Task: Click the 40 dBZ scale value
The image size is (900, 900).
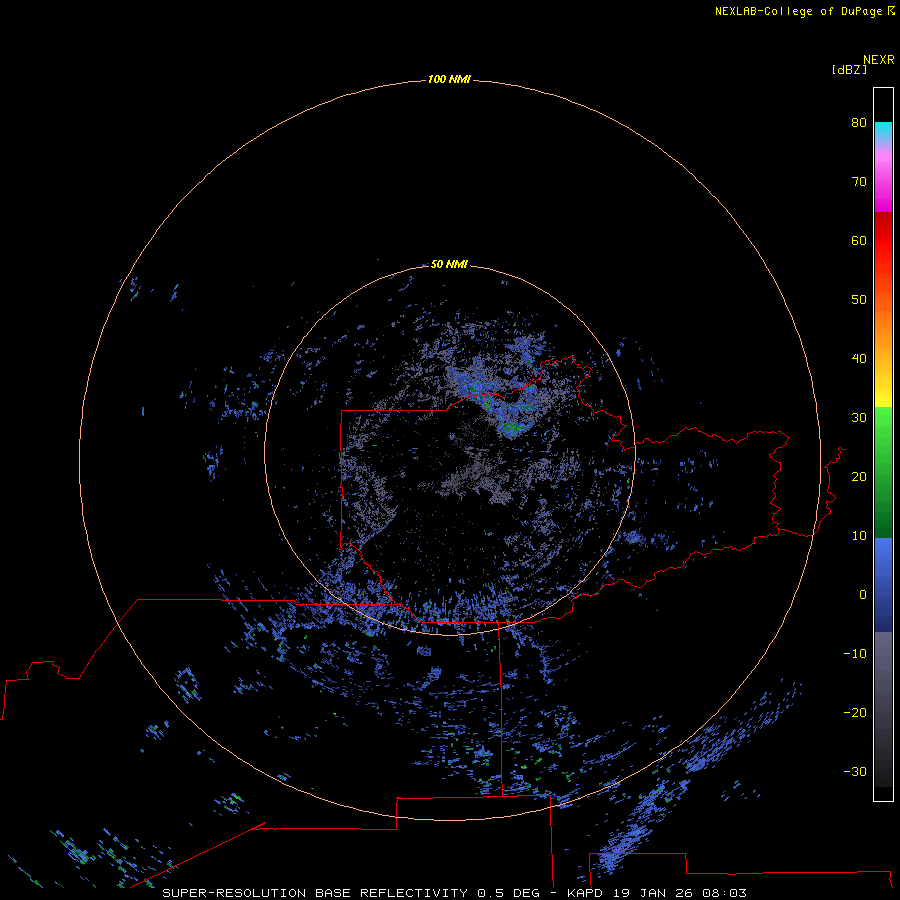Action: pyautogui.click(x=859, y=359)
